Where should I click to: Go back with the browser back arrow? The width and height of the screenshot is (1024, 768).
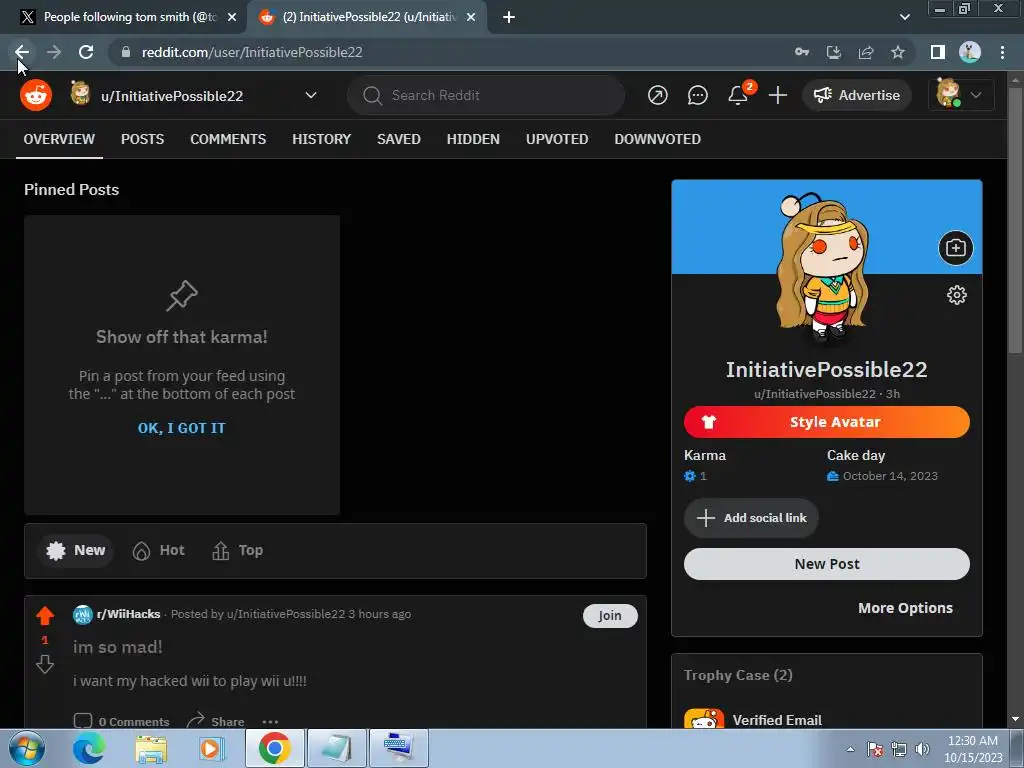[22, 52]
